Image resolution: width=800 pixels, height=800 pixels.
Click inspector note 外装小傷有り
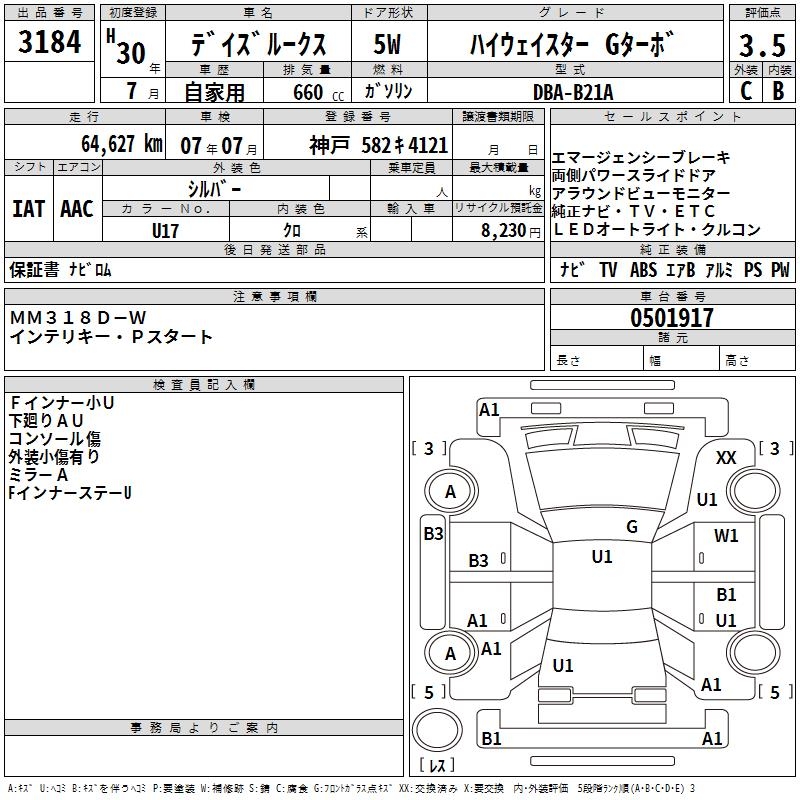click(54, 457)
